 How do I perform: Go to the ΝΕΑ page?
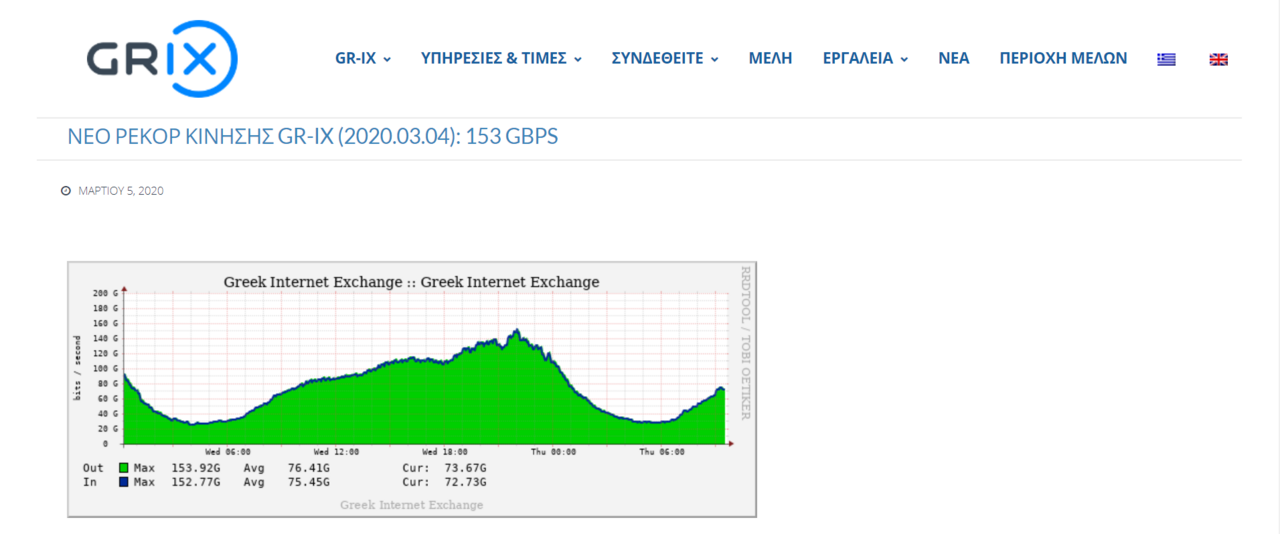click(953, 58)
